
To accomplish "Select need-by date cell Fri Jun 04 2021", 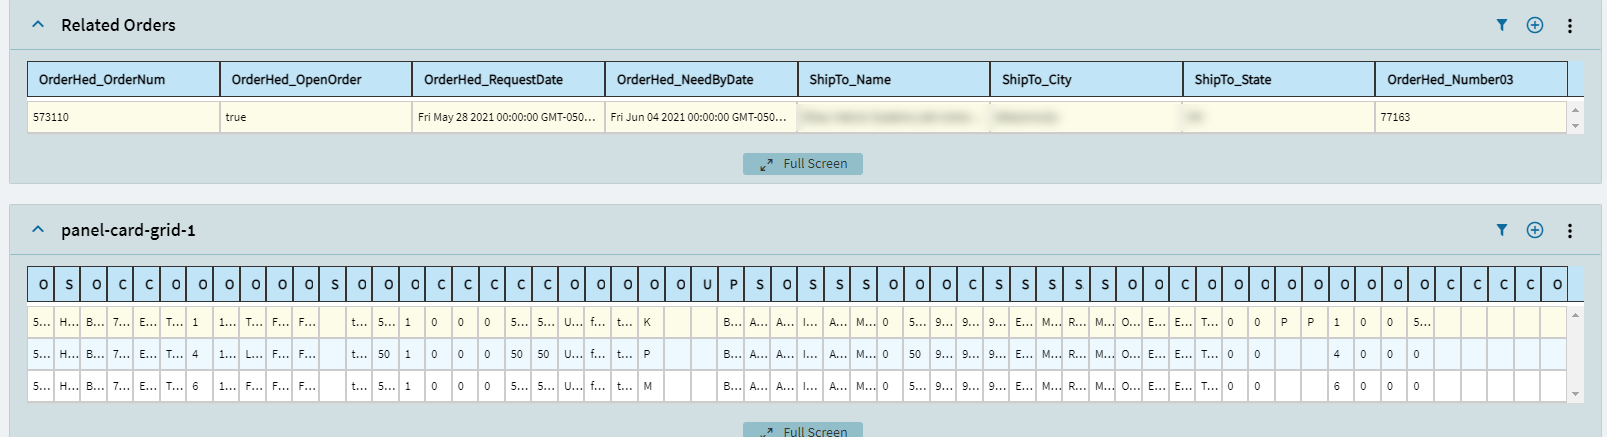I will click(x=701, y=117).
